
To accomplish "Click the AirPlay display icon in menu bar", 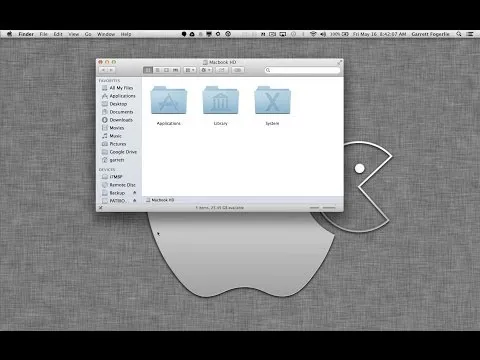I will [x=283, y=34].
